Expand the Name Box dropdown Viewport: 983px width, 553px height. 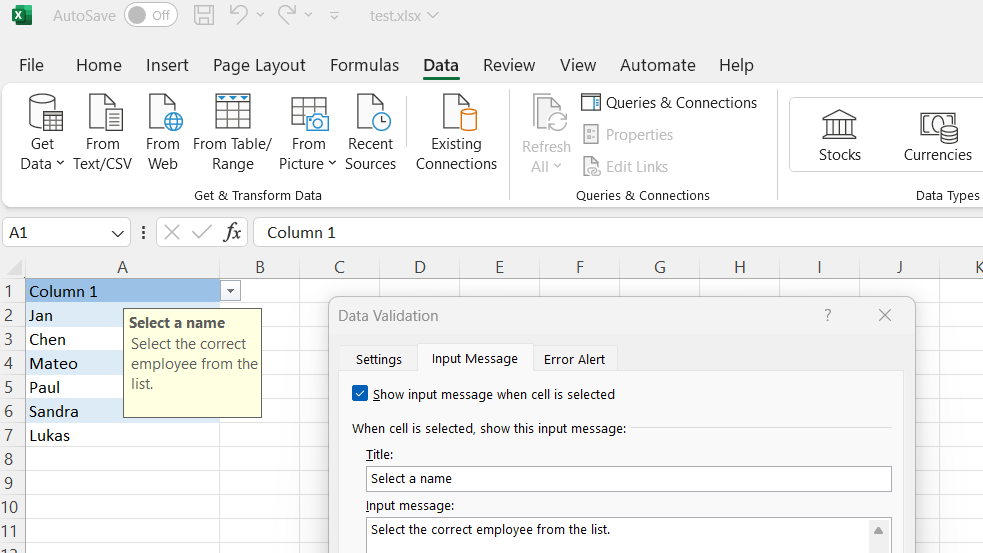point(119,233)
